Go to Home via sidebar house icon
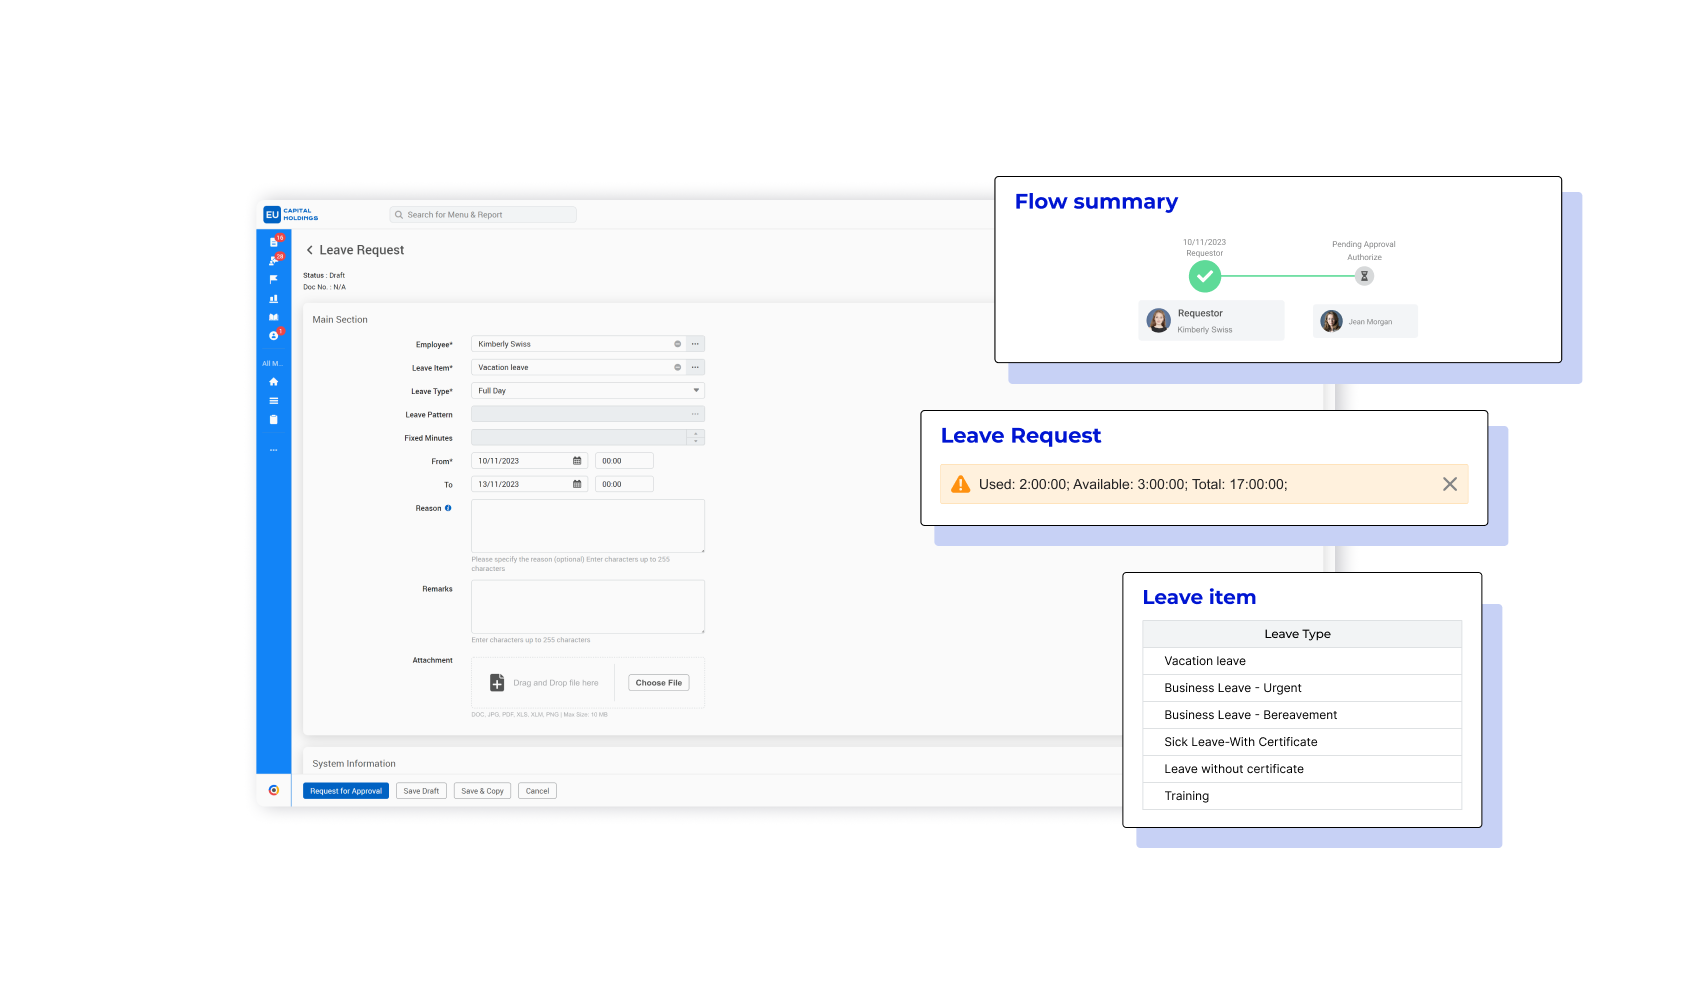 click(x=274, y=382)
